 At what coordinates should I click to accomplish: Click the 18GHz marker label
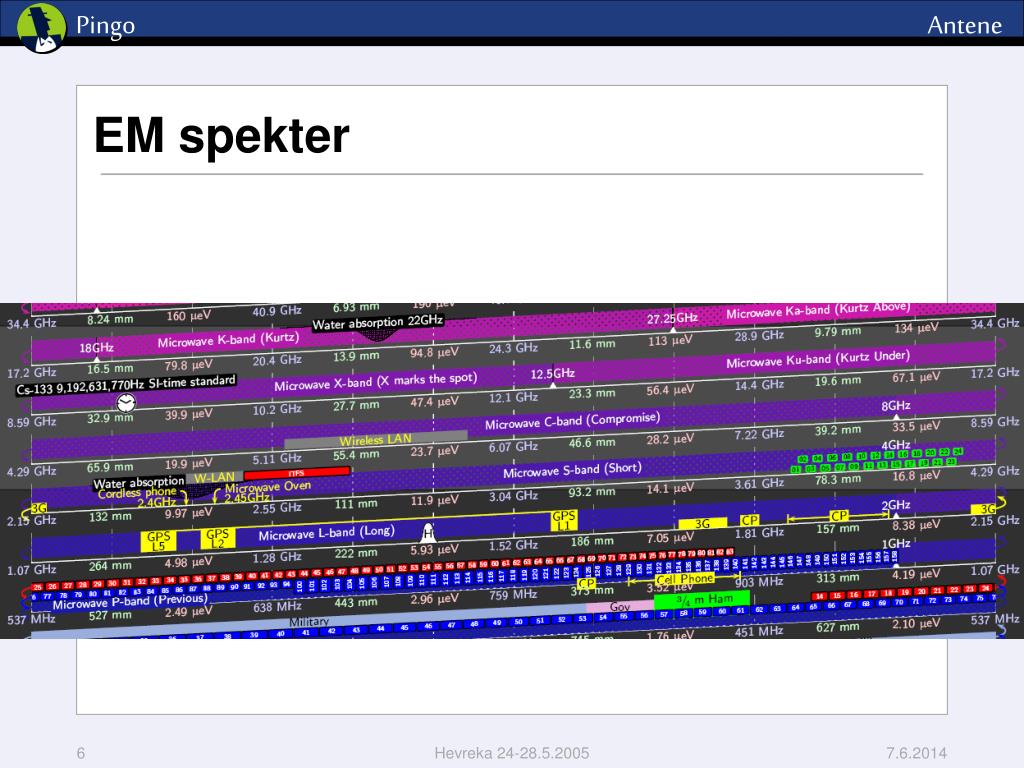pyautogui.click(x=97, y=347)
